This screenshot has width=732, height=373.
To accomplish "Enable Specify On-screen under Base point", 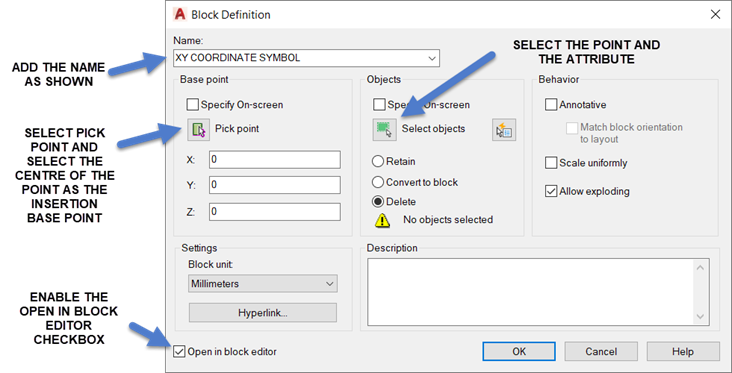I will tap(192, 105).
